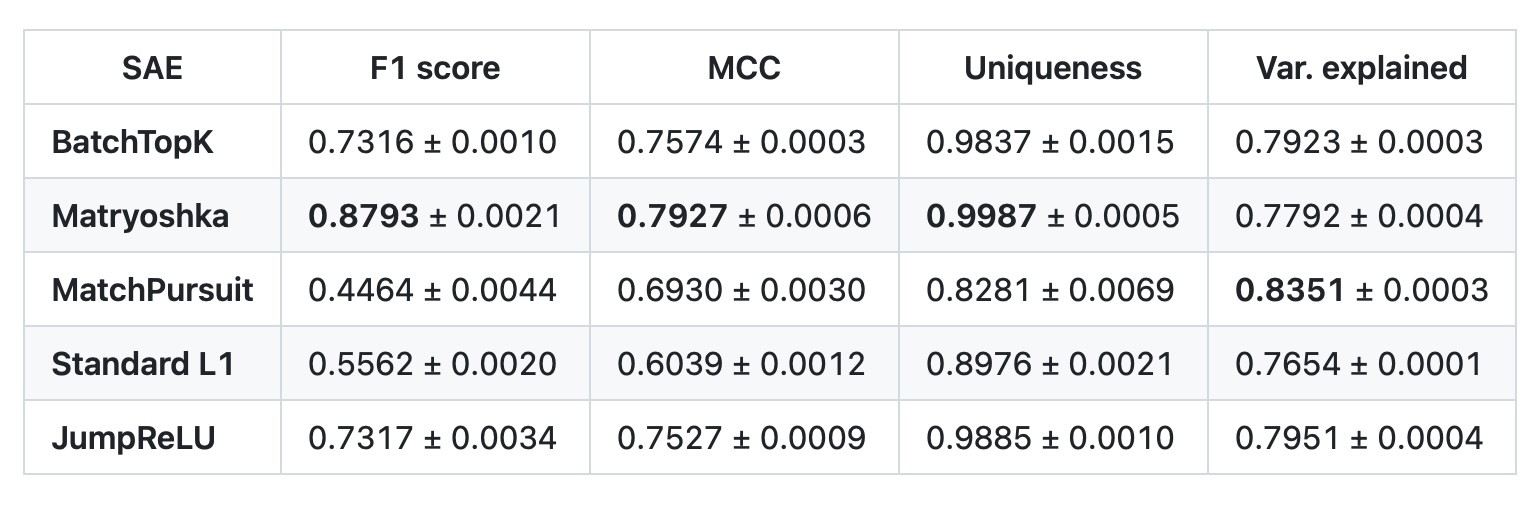Click Matryoshka's Uniqueness value 0.9987

coord(981,215)
